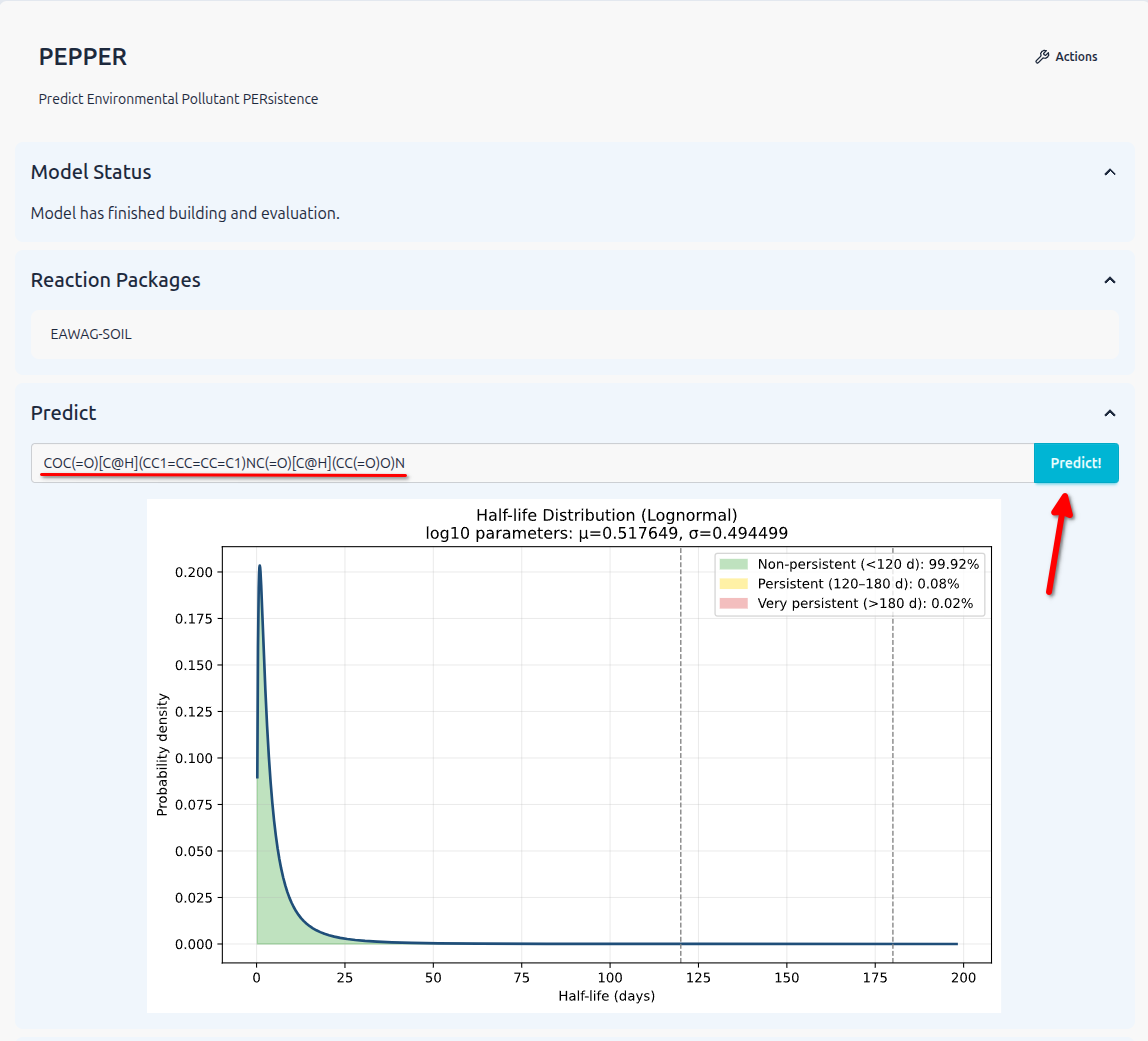Image resolution: width=1148 pixels, height=1041 pixels.
Task: Click the Half-life Distribution chart title
Action: (x=607, y=515)
